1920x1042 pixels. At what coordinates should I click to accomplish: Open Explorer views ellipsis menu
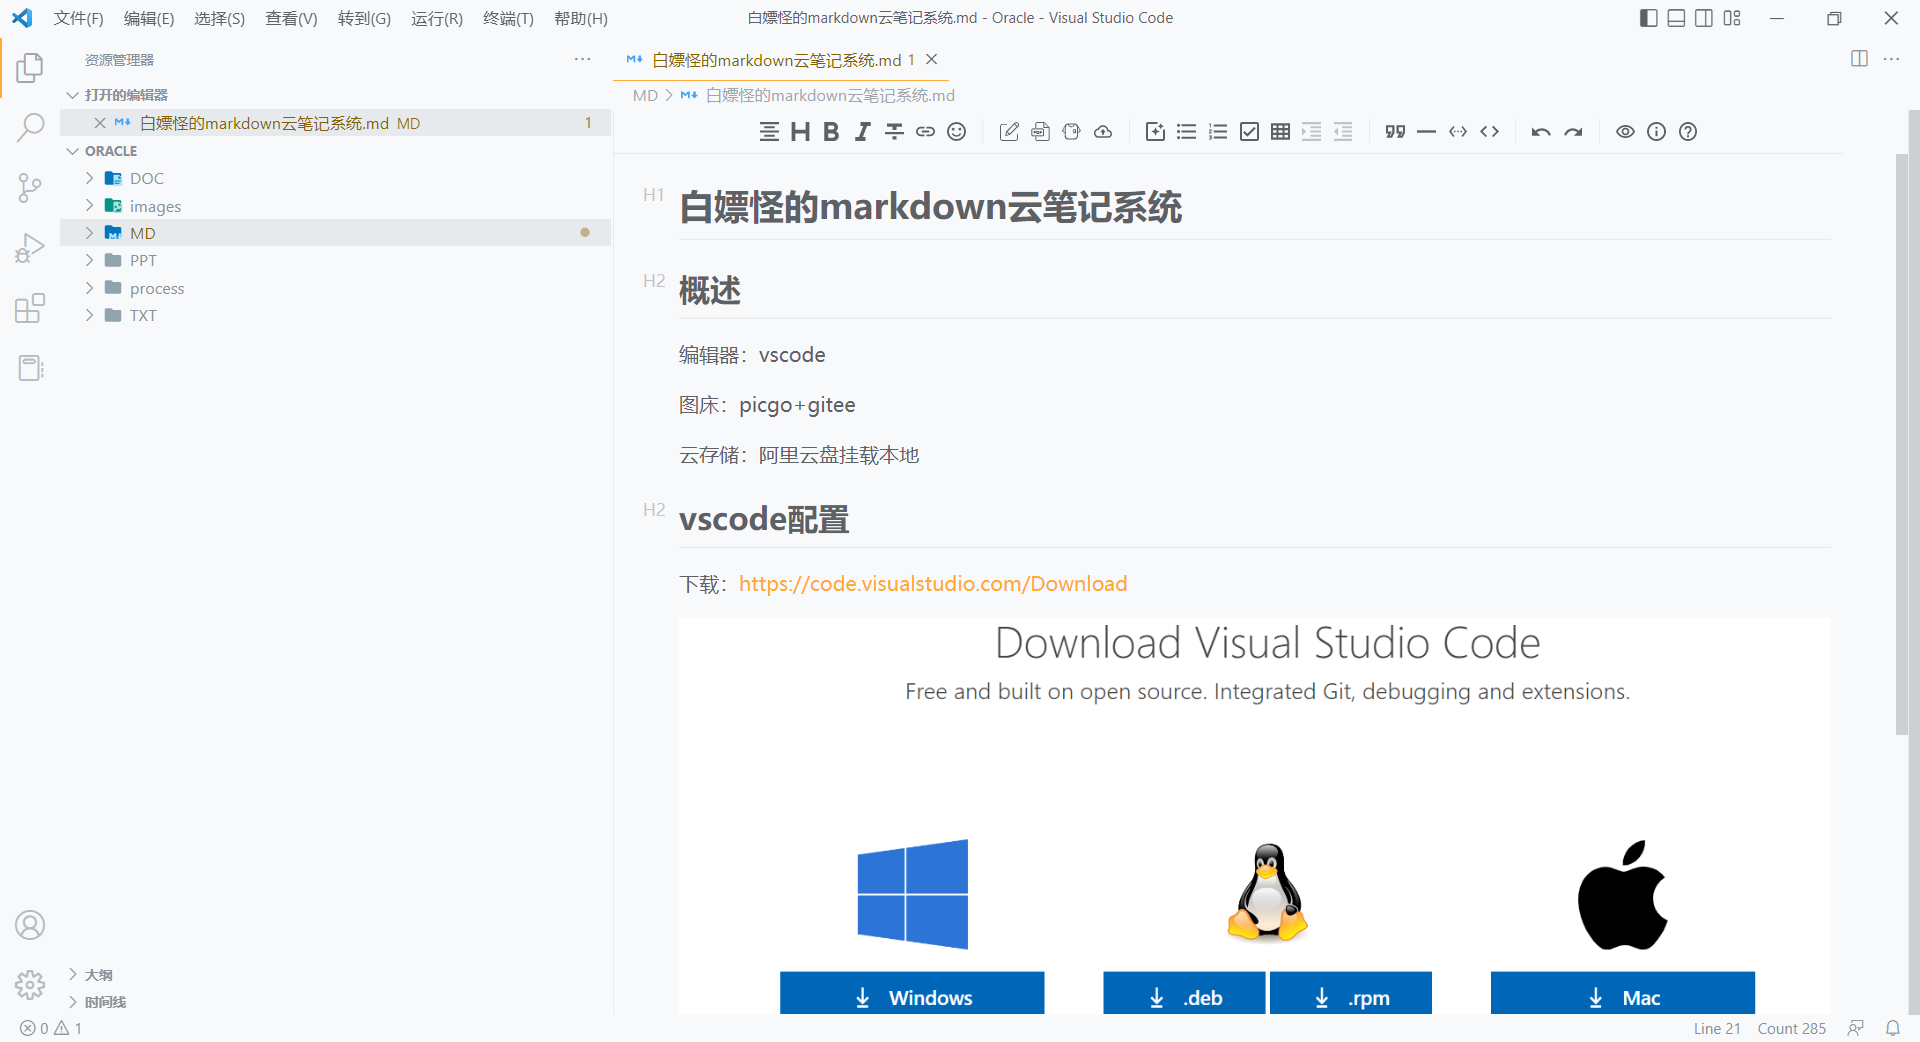582,60
